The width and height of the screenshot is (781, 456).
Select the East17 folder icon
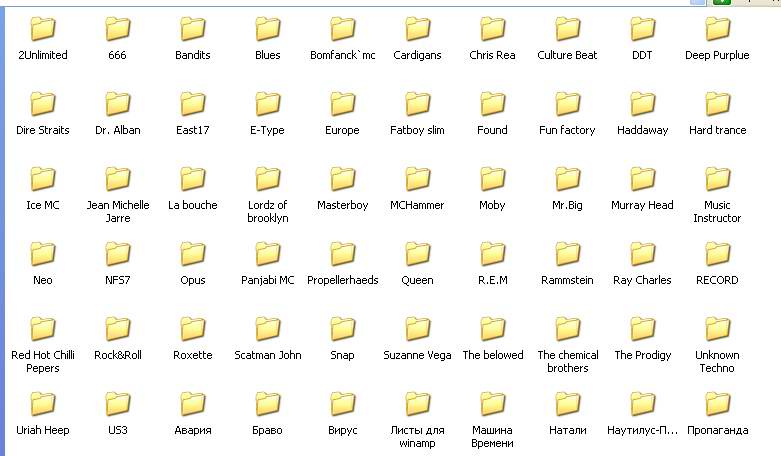click(x=193, y=104)
